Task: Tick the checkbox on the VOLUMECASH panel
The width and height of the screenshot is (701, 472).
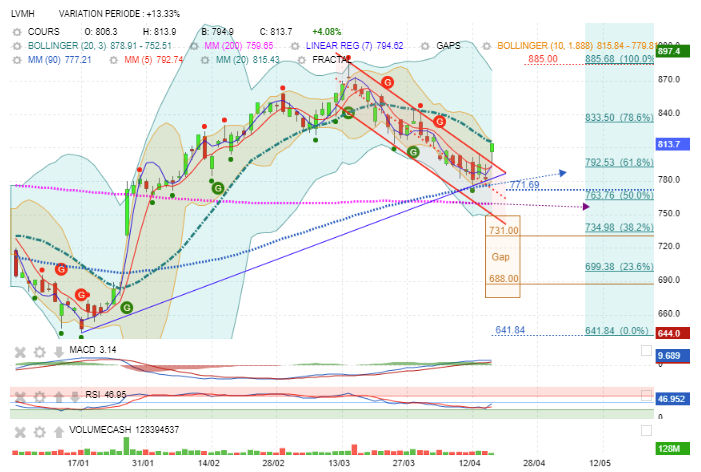Action: [646, 430]
